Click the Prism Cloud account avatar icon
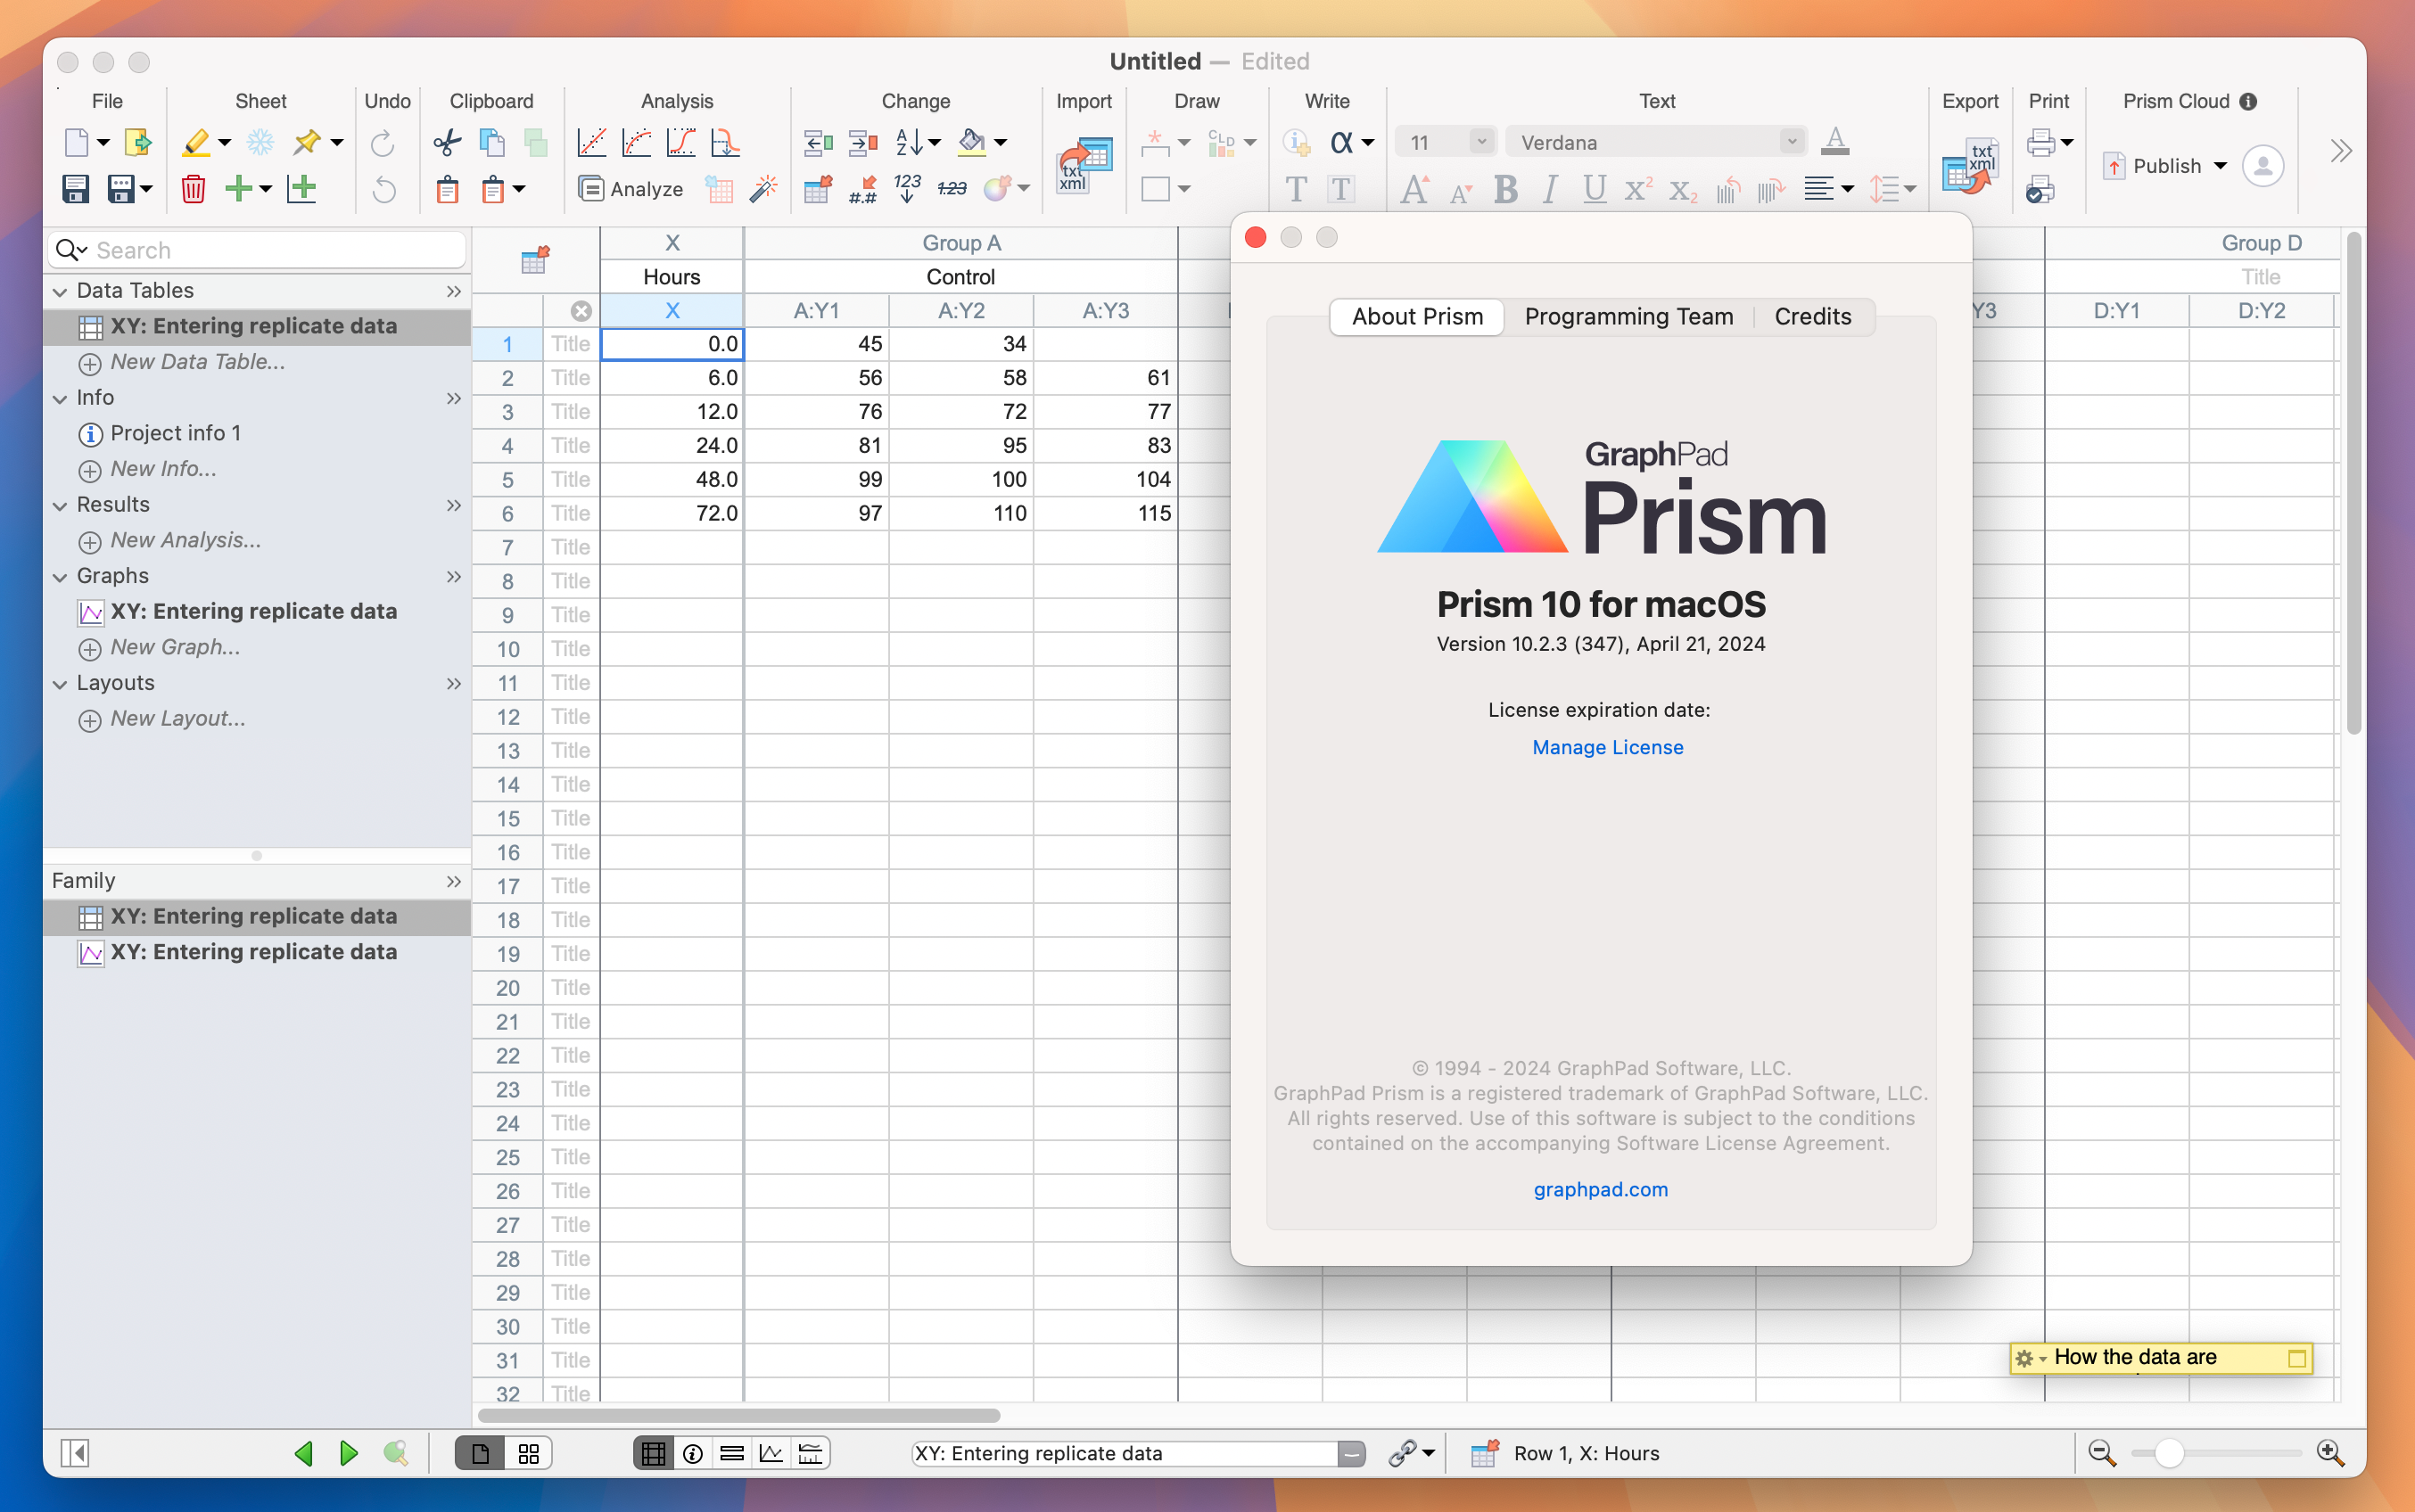This screenshot has width=2415, height=1512. pos(2263,165)
